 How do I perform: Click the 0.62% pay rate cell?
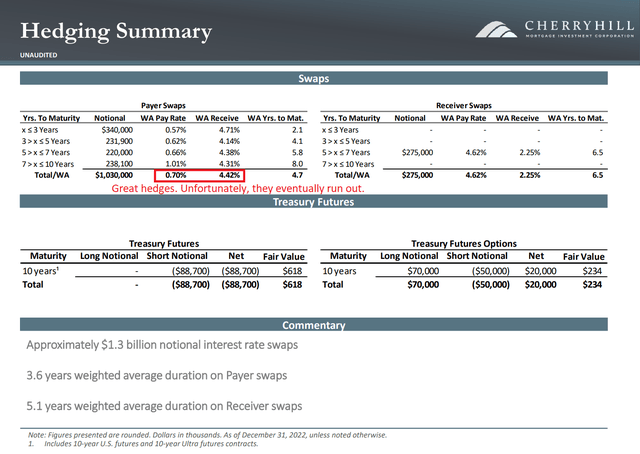176,141
